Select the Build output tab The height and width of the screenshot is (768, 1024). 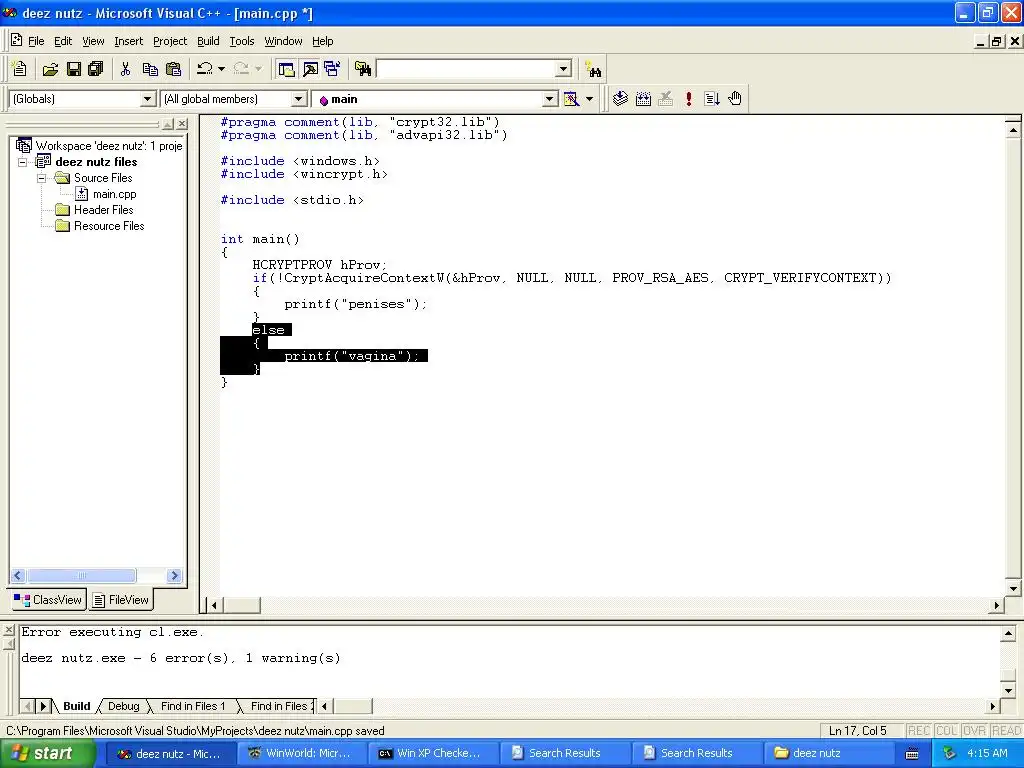pos(76,706)
